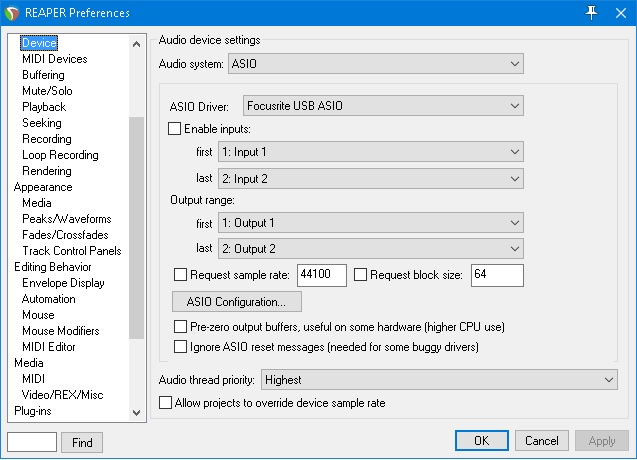Select Video/REX/Misc in the tree

(63, 395)
